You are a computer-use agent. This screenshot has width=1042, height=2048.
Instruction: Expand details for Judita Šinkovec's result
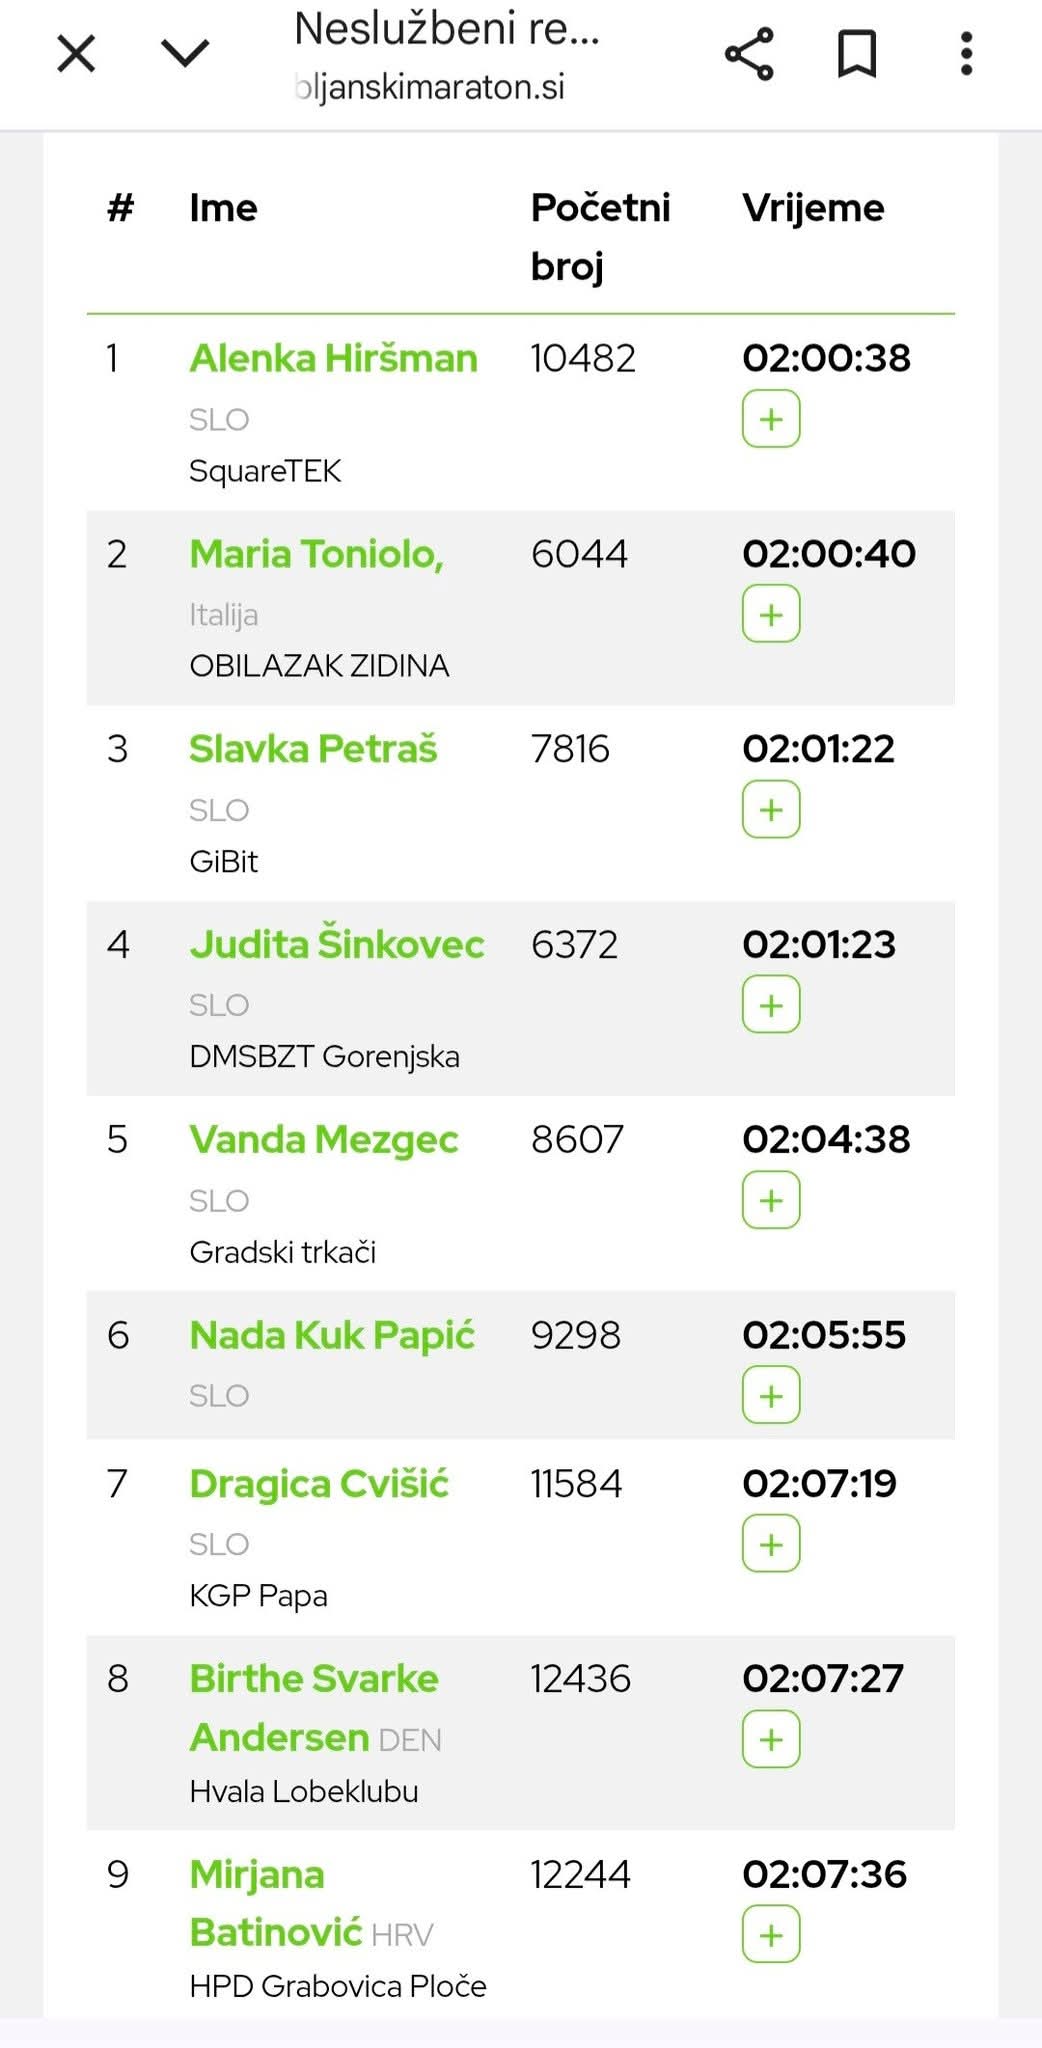[771, 1004]
